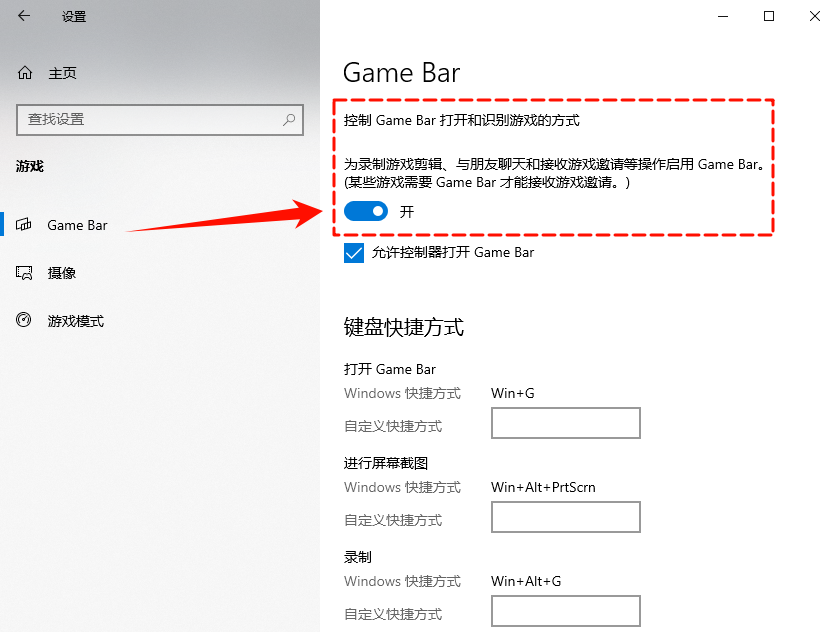Focus the 查找设置 search box

tap(160, 120)
